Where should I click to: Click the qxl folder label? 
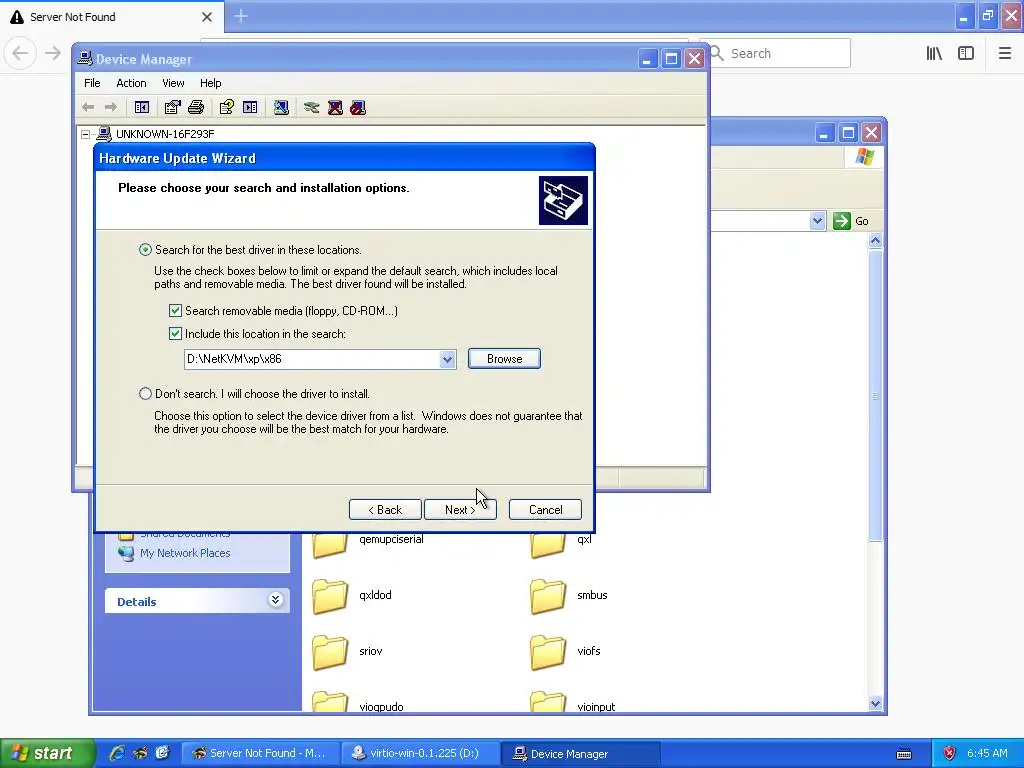pyautogui.click(x=584, y=539)
